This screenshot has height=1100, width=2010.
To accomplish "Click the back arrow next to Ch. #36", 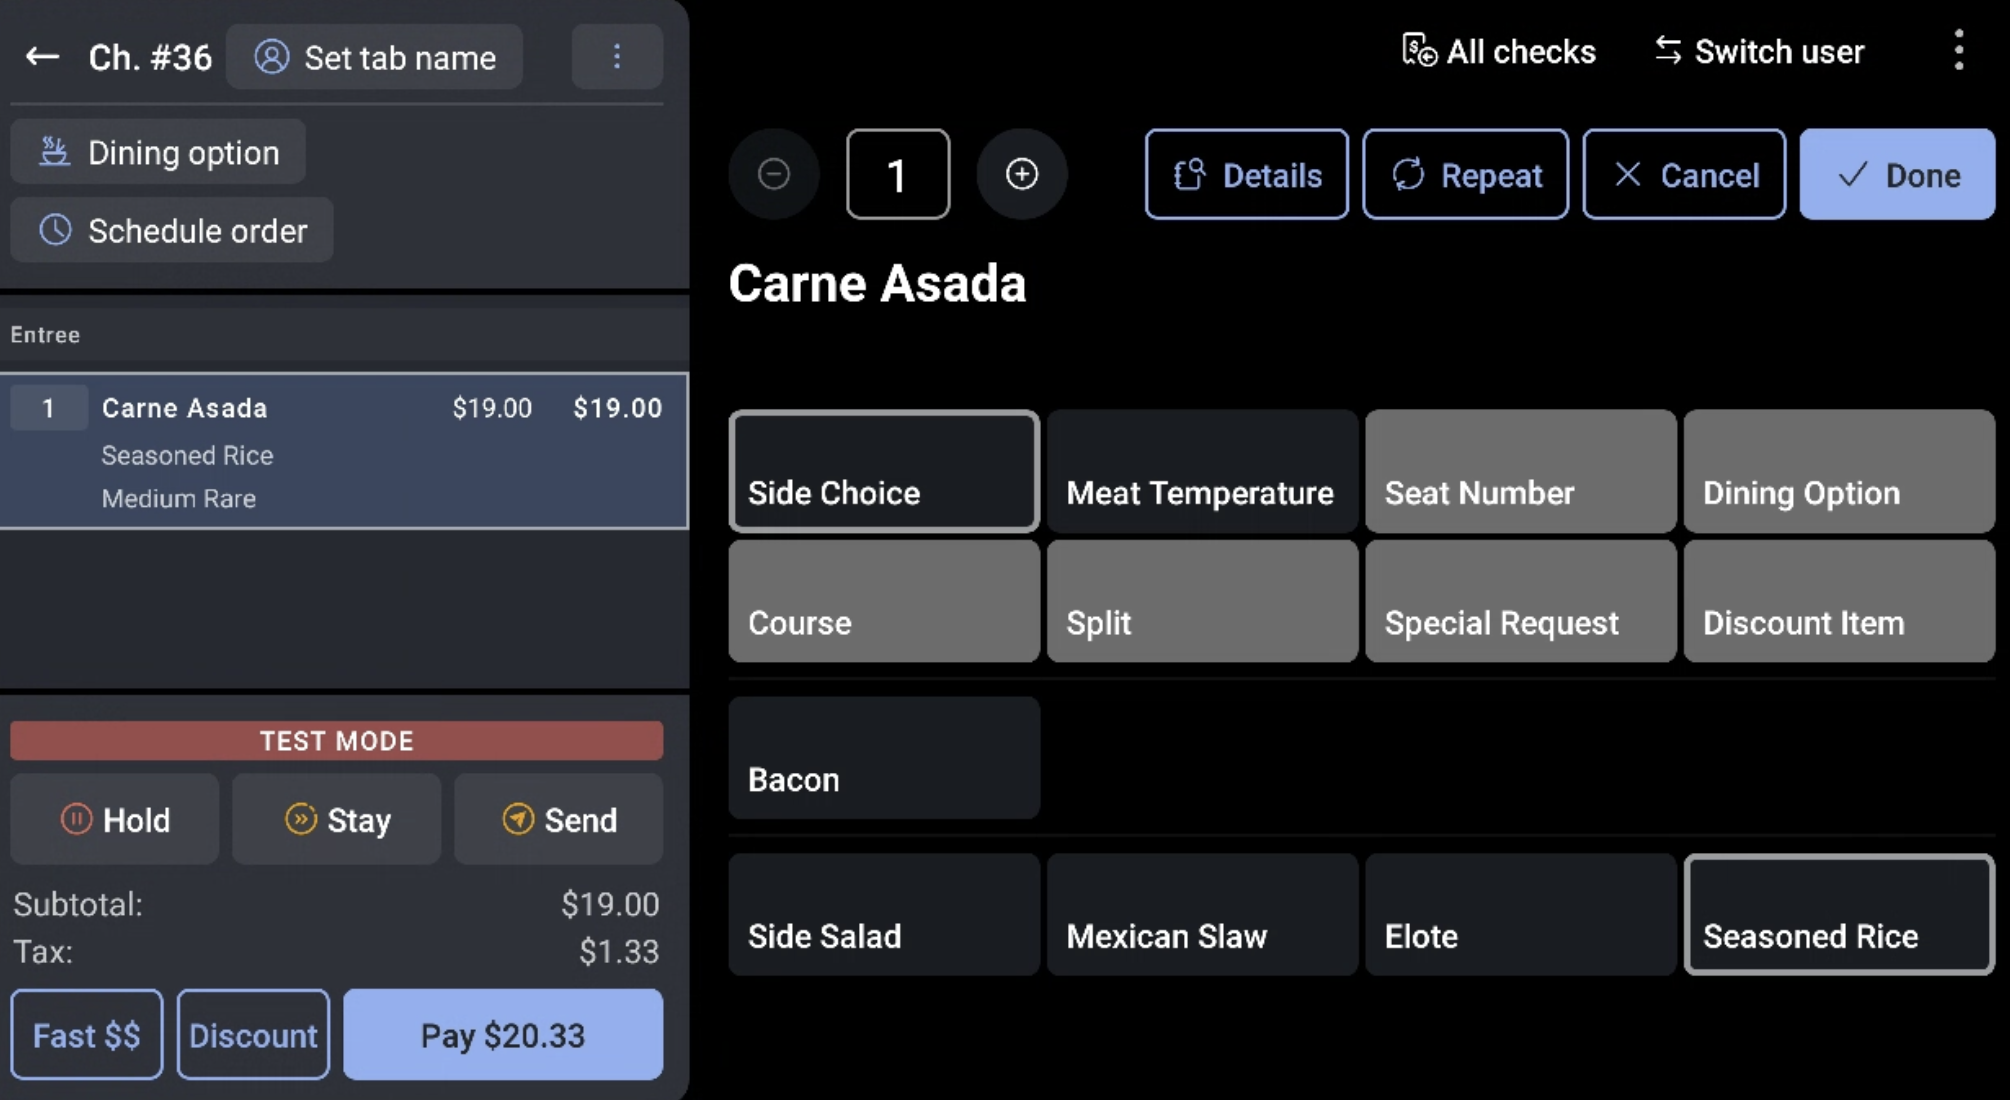I will tap(42, 57).
